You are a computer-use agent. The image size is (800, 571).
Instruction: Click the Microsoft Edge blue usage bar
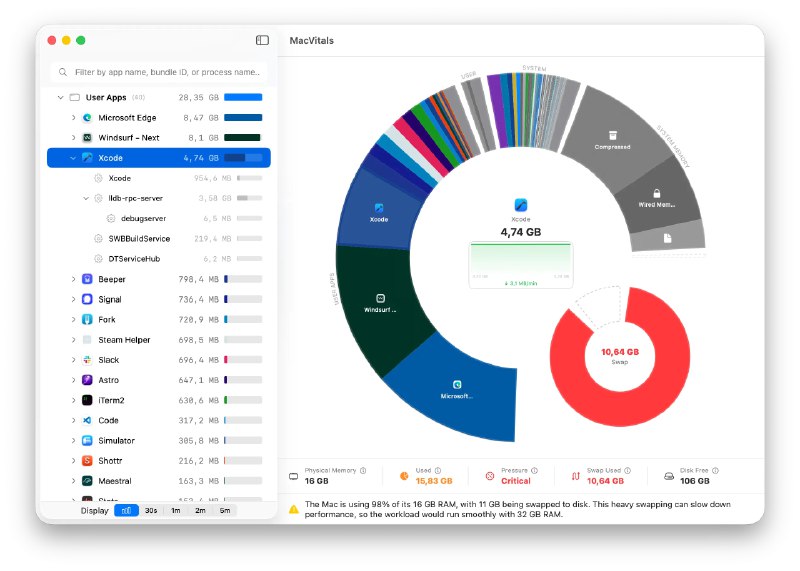pos(243,117)
